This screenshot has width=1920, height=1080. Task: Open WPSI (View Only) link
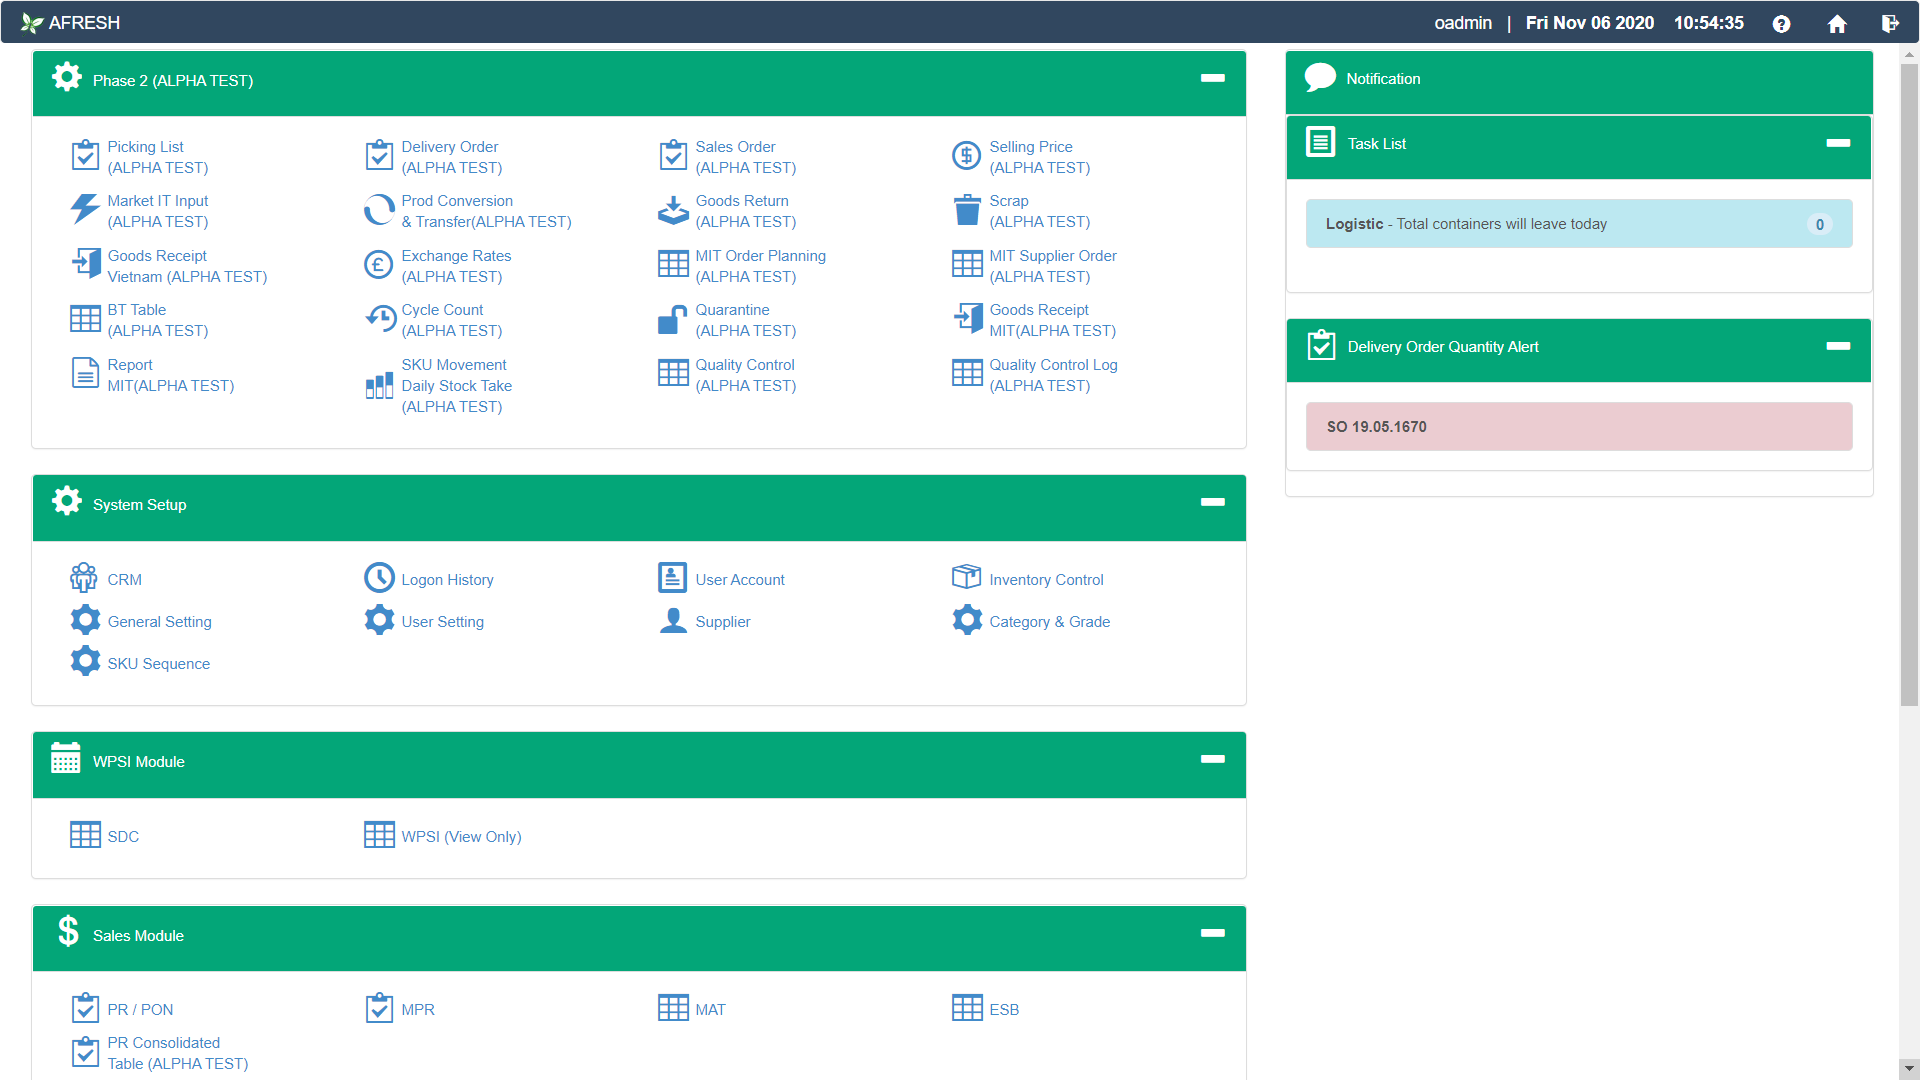coord(461,836)
